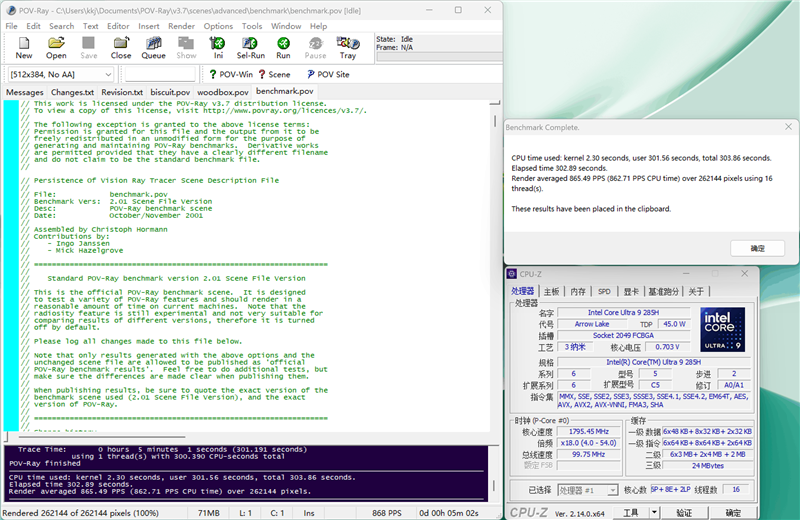Image resolution: width=800 pixels, height=520 pixels.
Task: Click the CPU-Z 验证 button
Action: 684,512
